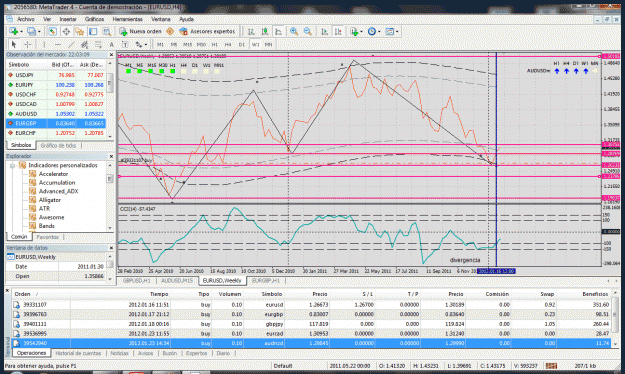Switch to the GBPUSD,H1 chart tab
The width and height of the screenshot is (625, 374).
point(137,281)
